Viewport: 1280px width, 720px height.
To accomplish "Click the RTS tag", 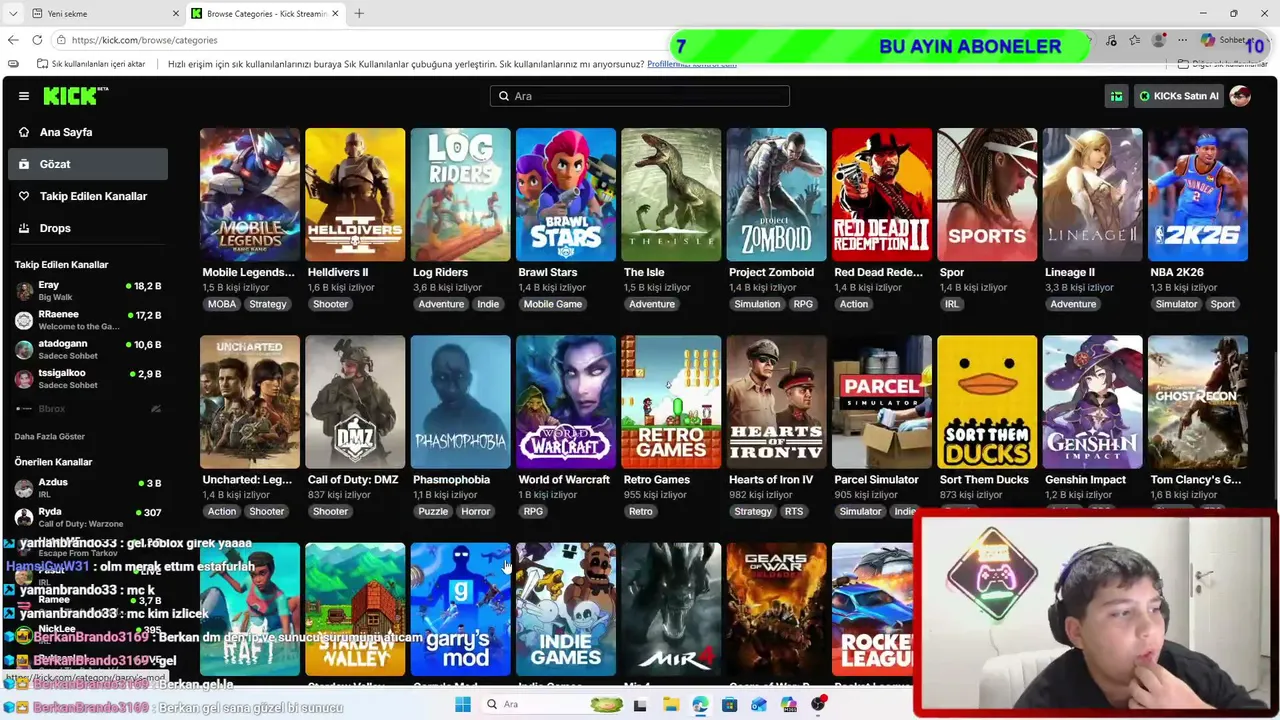I will (794, 511).
